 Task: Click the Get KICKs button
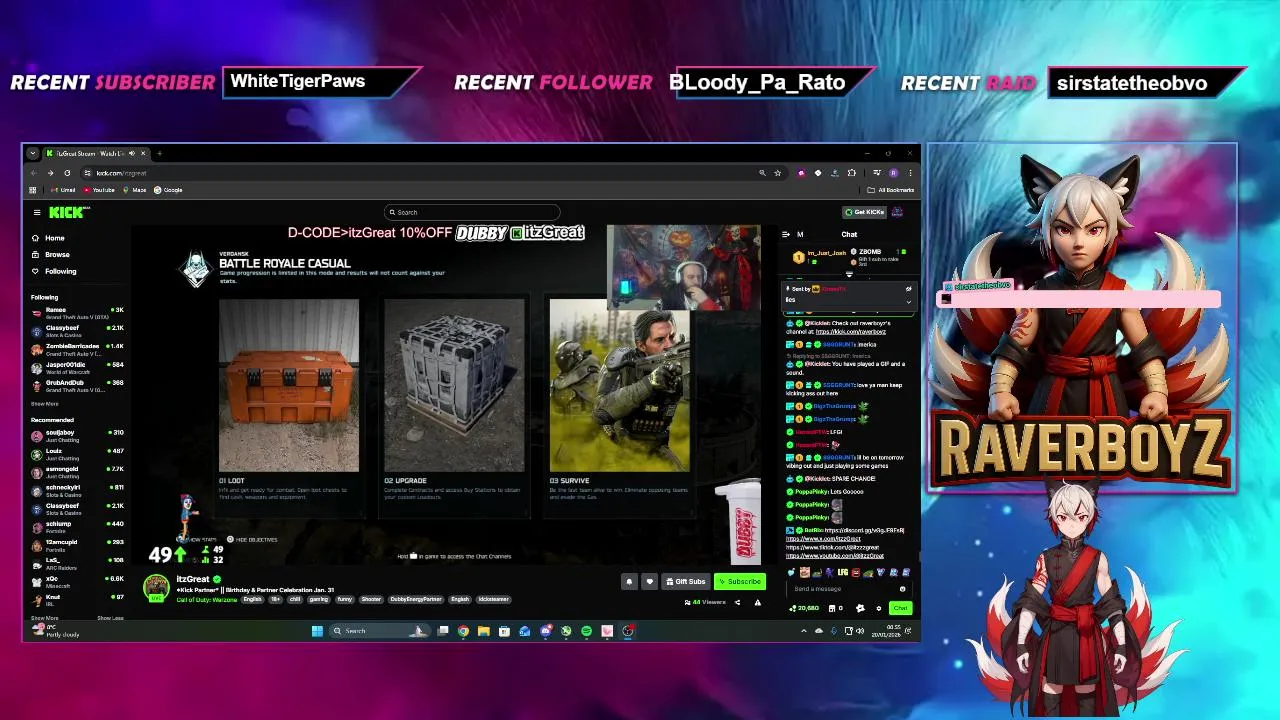point(864,212)
